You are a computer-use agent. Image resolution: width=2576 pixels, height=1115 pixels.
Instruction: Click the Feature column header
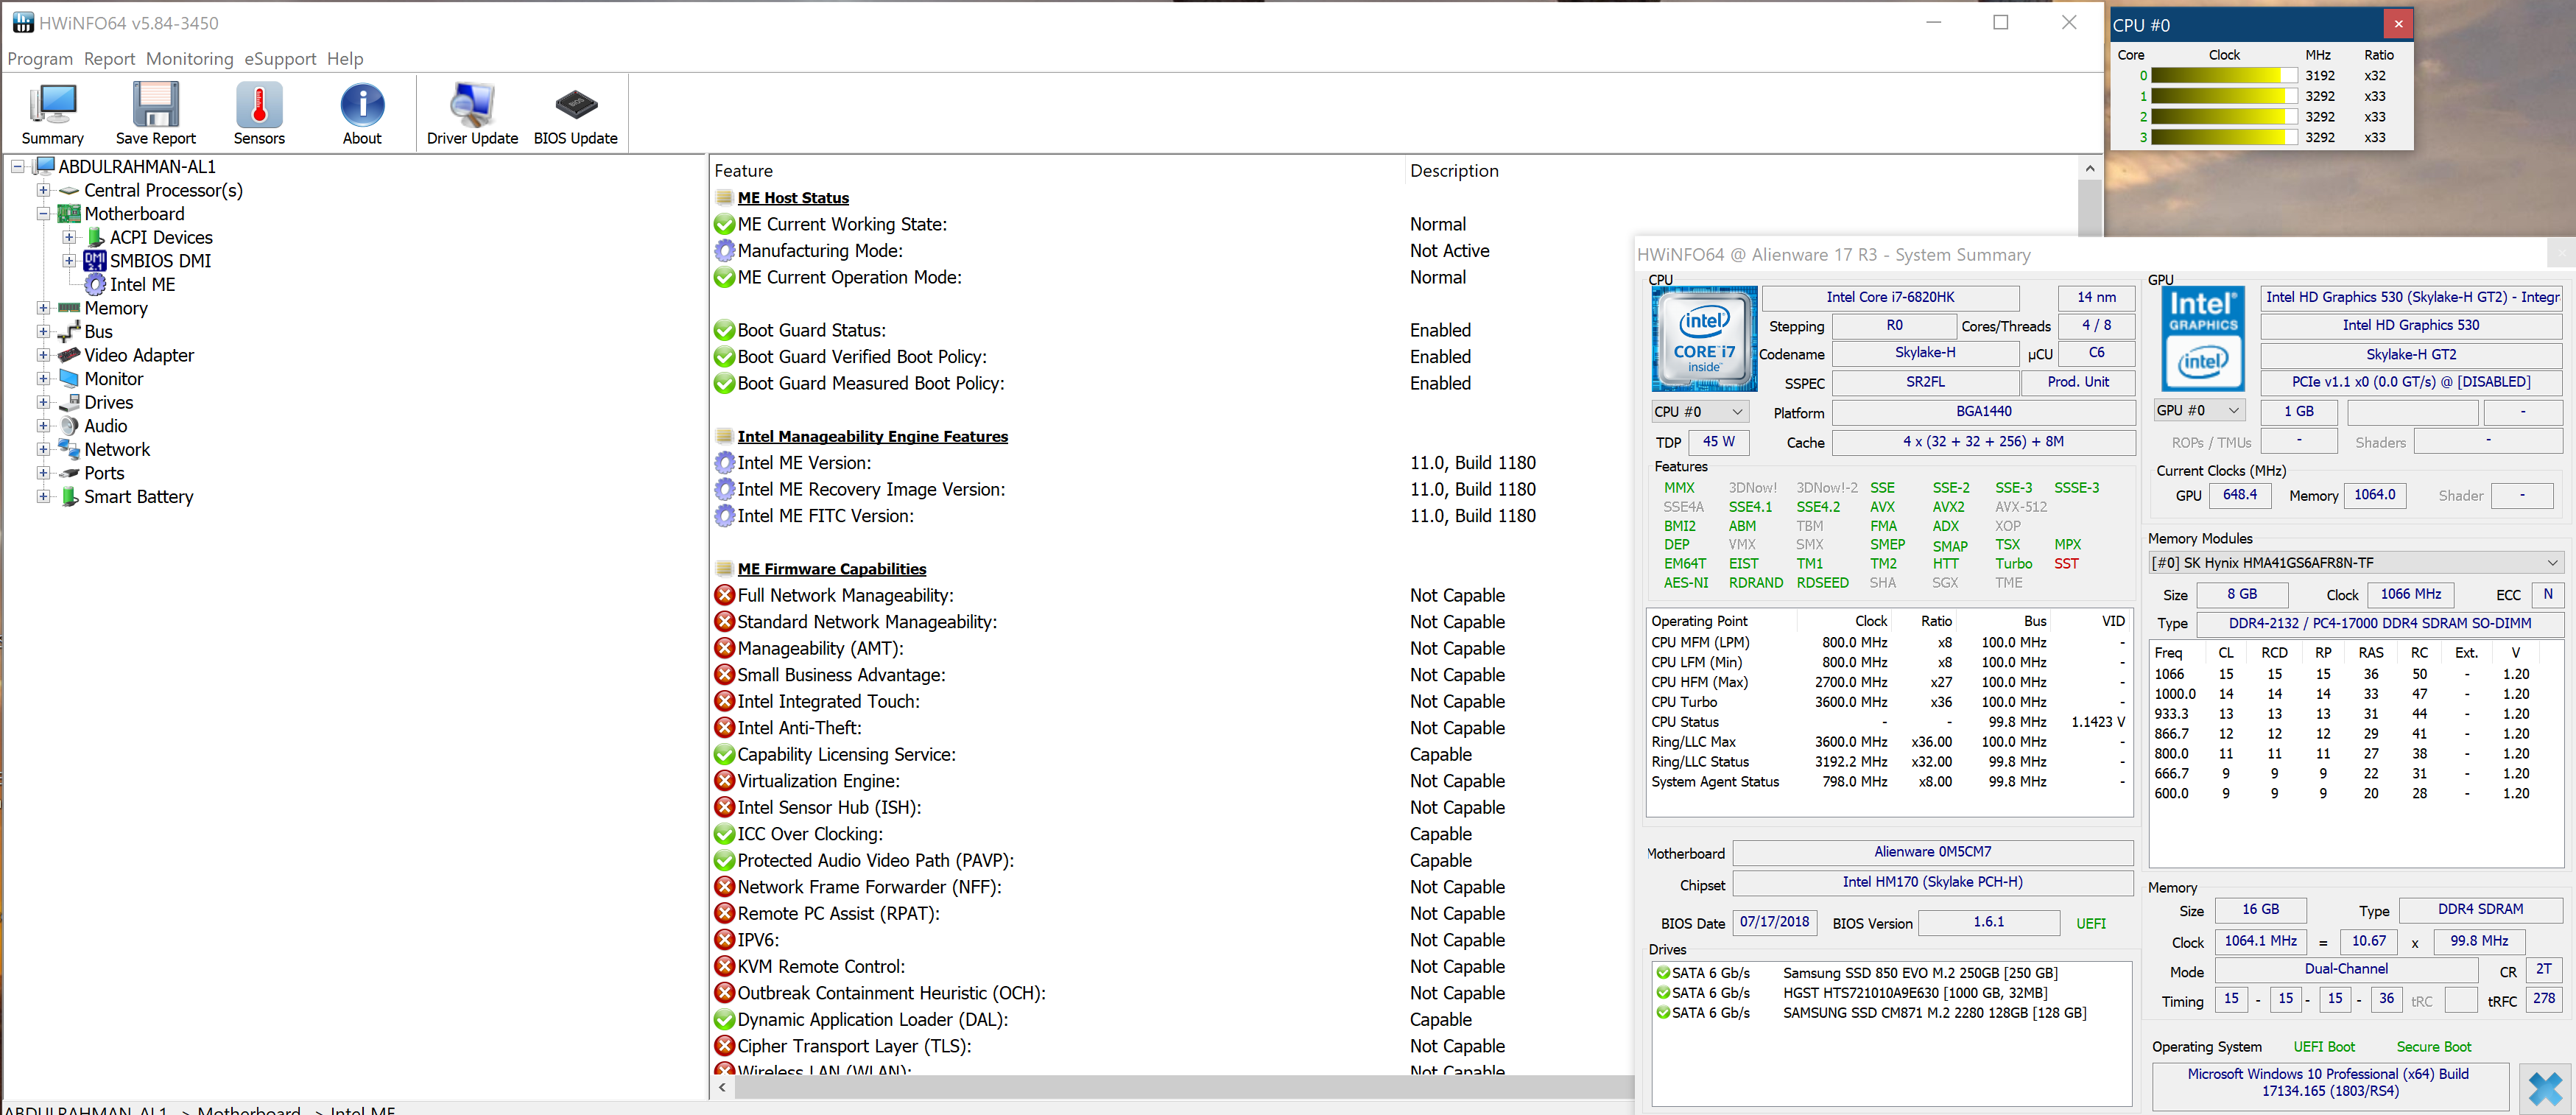(x=743, y=171)
